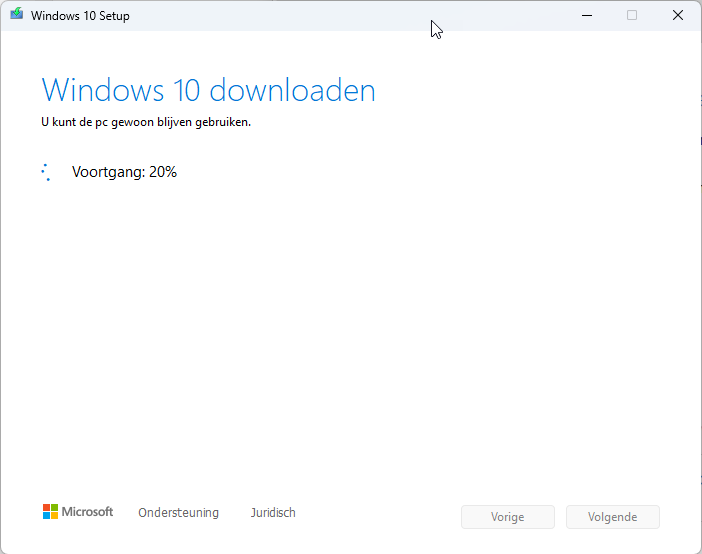
Task: Click the "U kunt de pc gewoon blijven gebruiken." text
Action: coord(146,122)
